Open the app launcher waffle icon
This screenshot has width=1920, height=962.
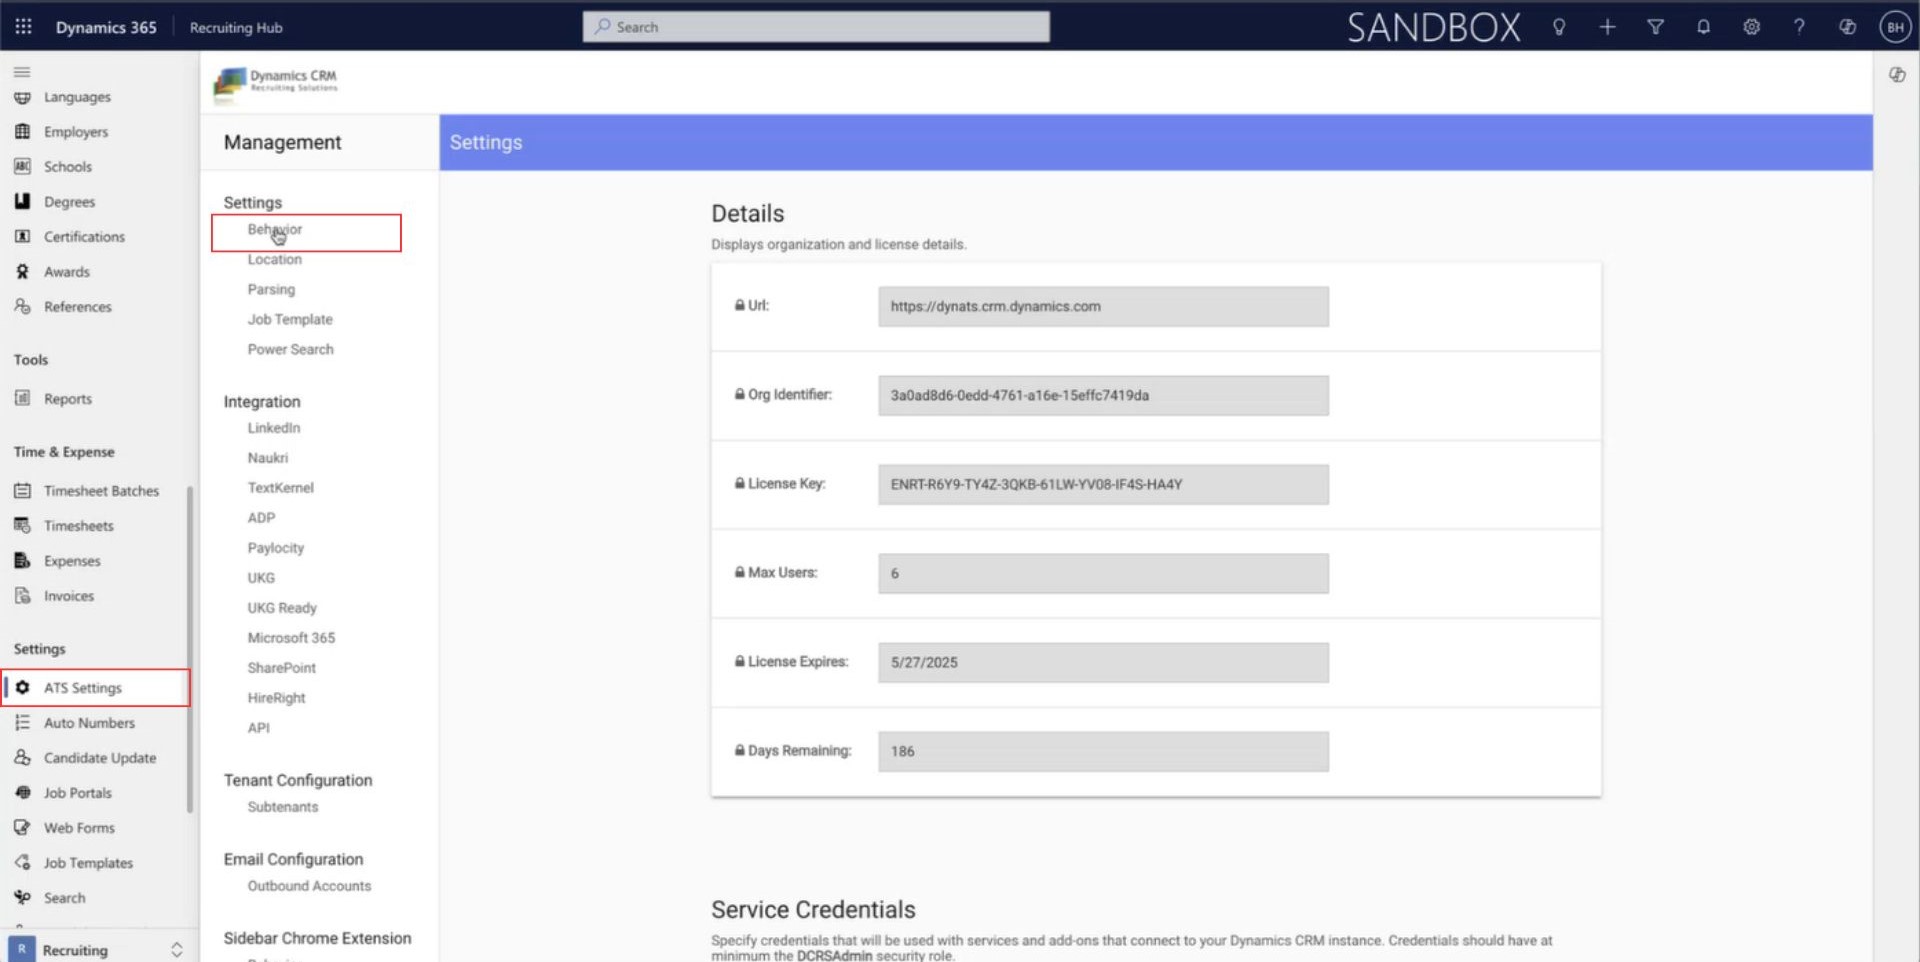coord(23,27)
